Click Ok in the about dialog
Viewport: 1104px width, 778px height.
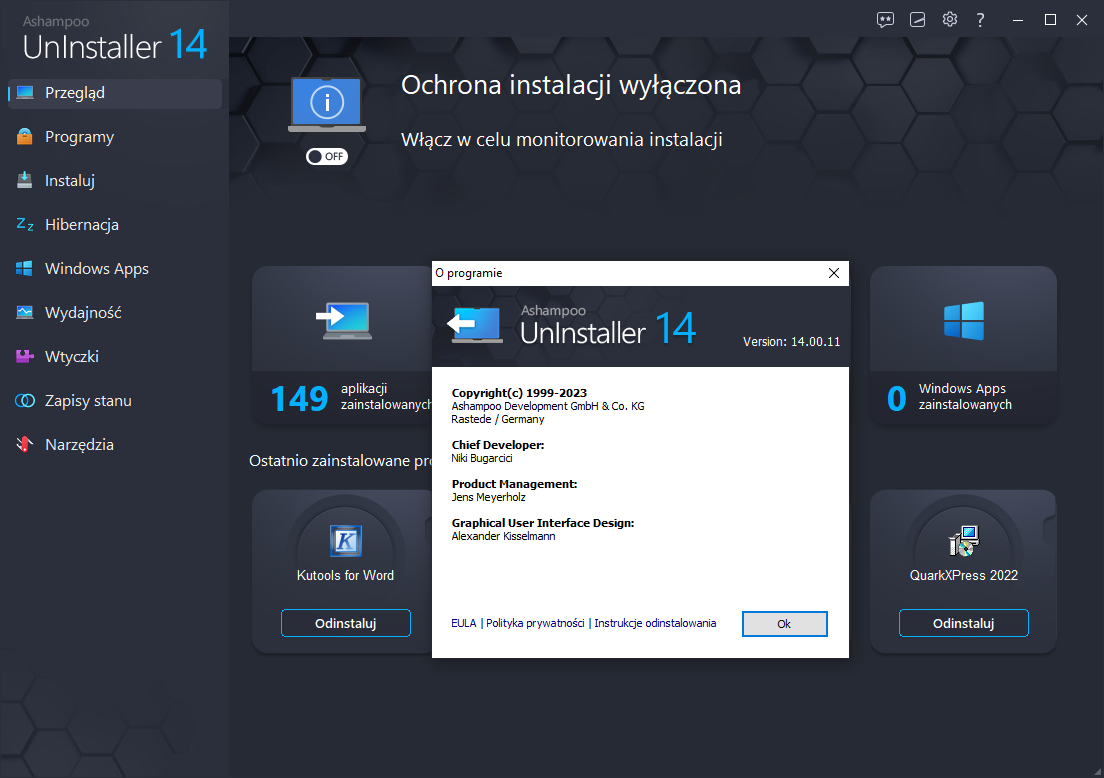[784, 624]
